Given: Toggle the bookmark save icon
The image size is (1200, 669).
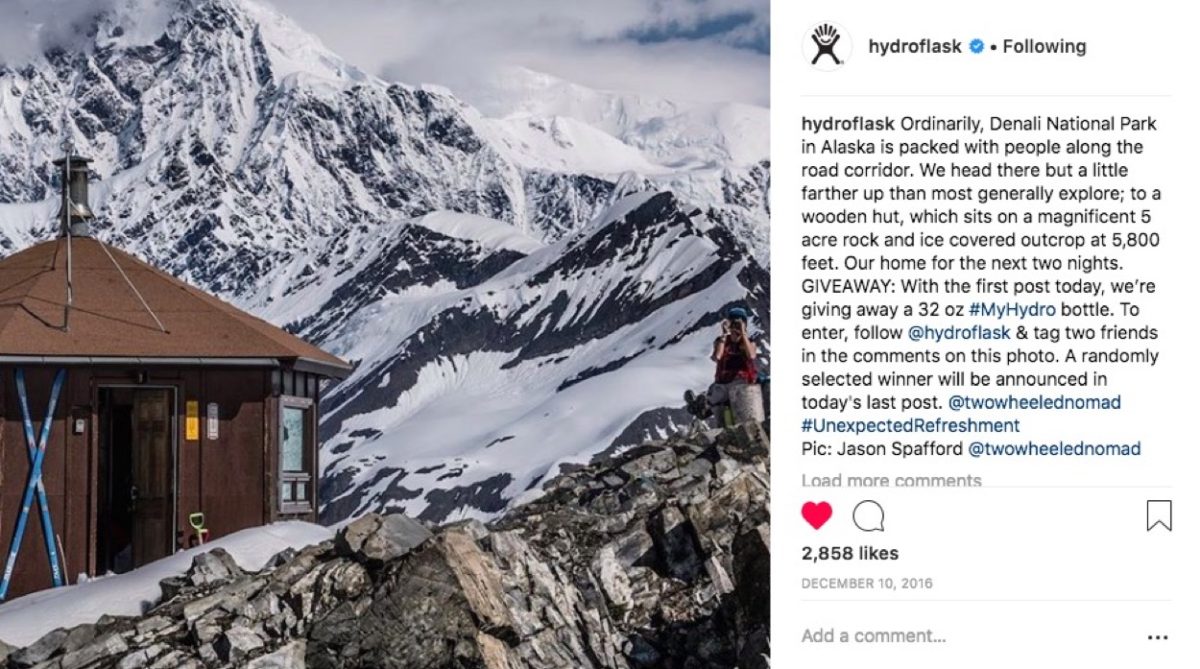Looking at the screenshot, I should click(x=1158, y=516).
